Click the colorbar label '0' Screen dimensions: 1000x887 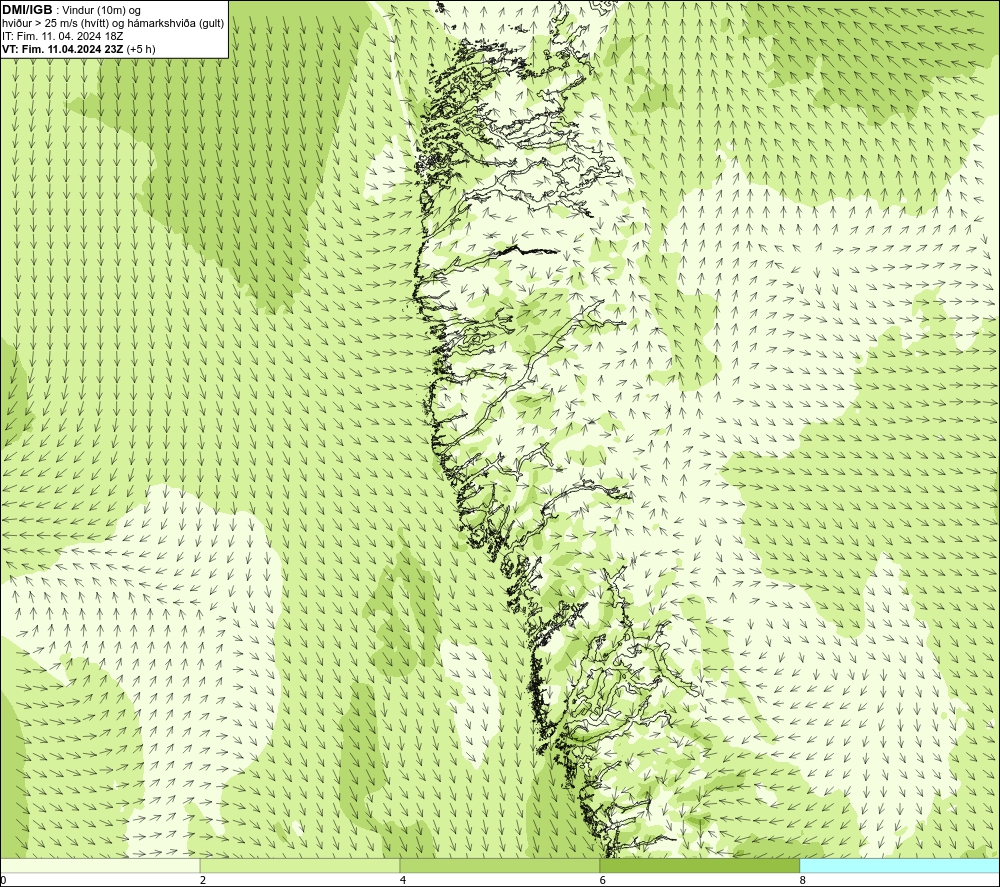coord(3,881)
